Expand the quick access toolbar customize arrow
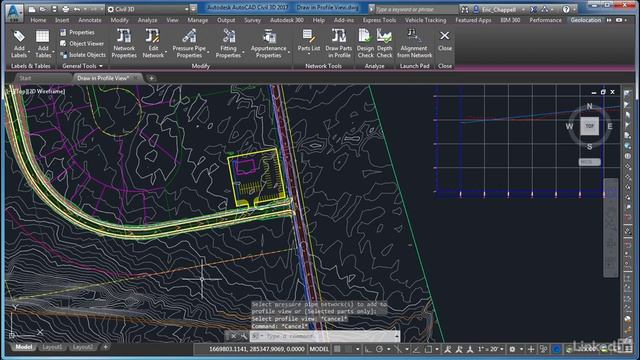 pos(193,9)
